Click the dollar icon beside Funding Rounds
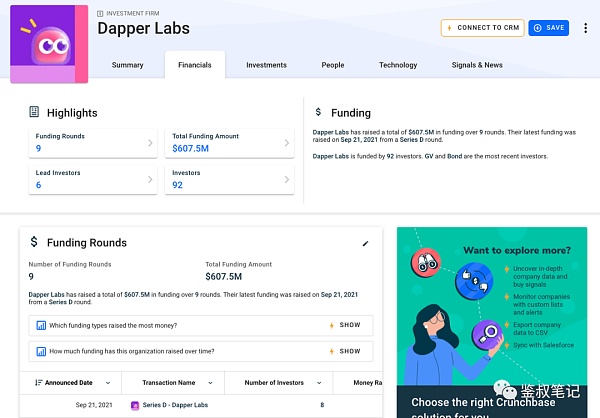The height and width of the screenshot is (418, 600). [34, 242]
